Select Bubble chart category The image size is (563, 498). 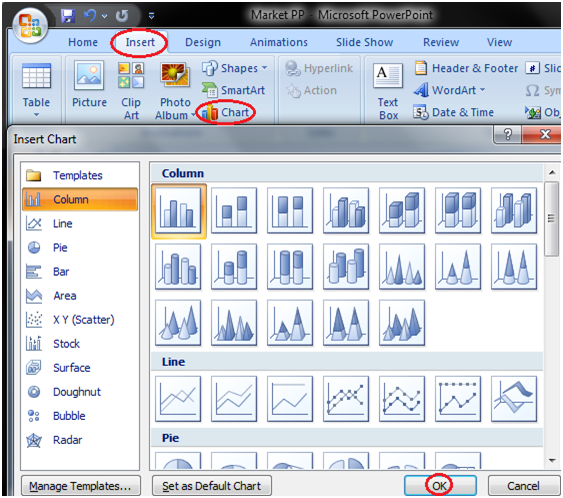click(x=80, y=416)
